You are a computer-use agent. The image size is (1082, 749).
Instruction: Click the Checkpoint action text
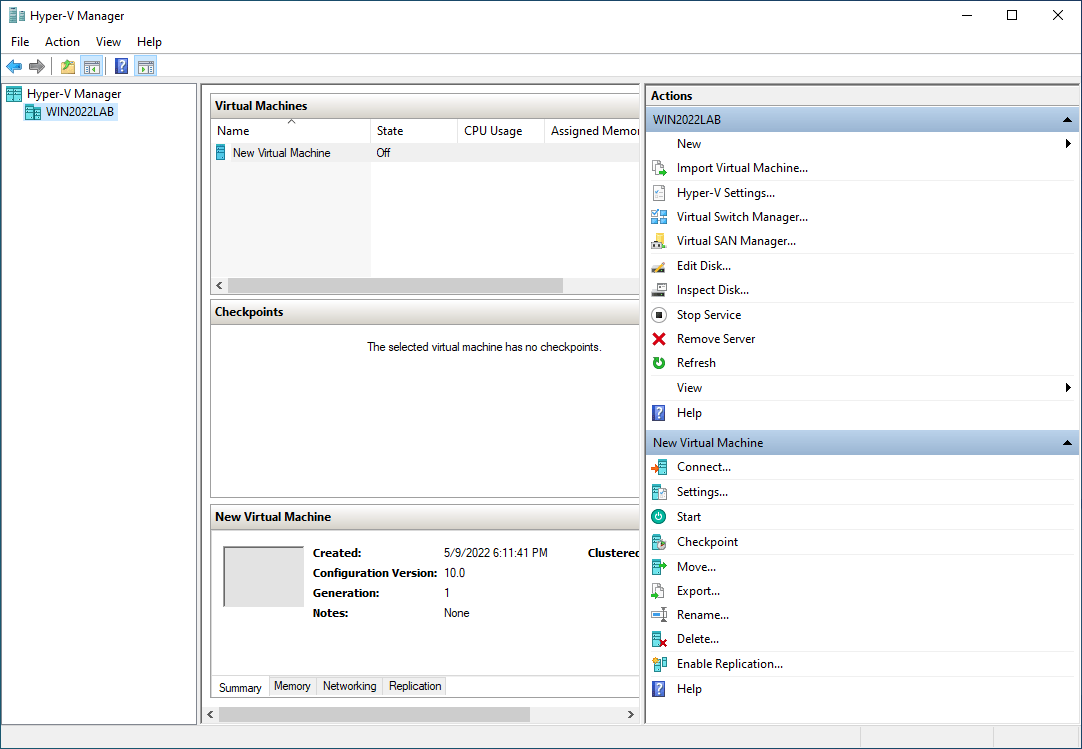pyautogui.click(x=707, y=542)
